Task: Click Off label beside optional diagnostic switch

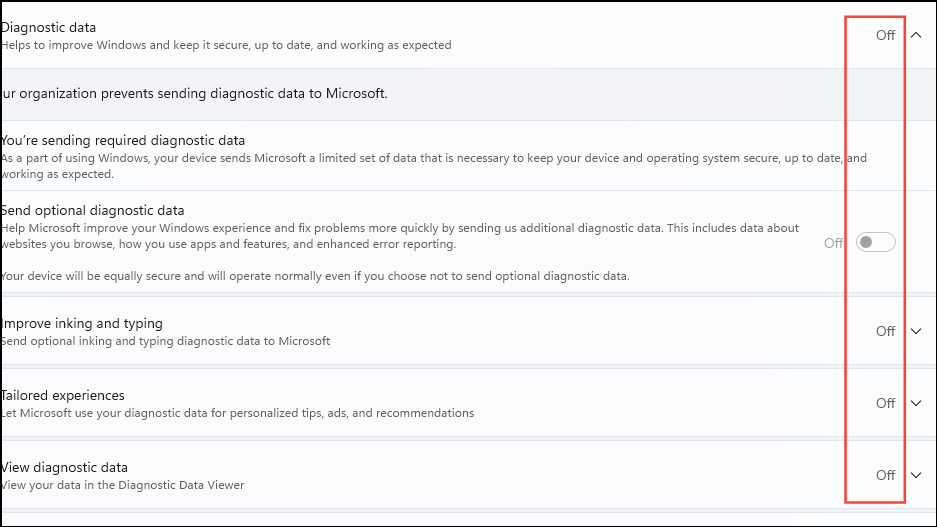Action: [834, 243]
